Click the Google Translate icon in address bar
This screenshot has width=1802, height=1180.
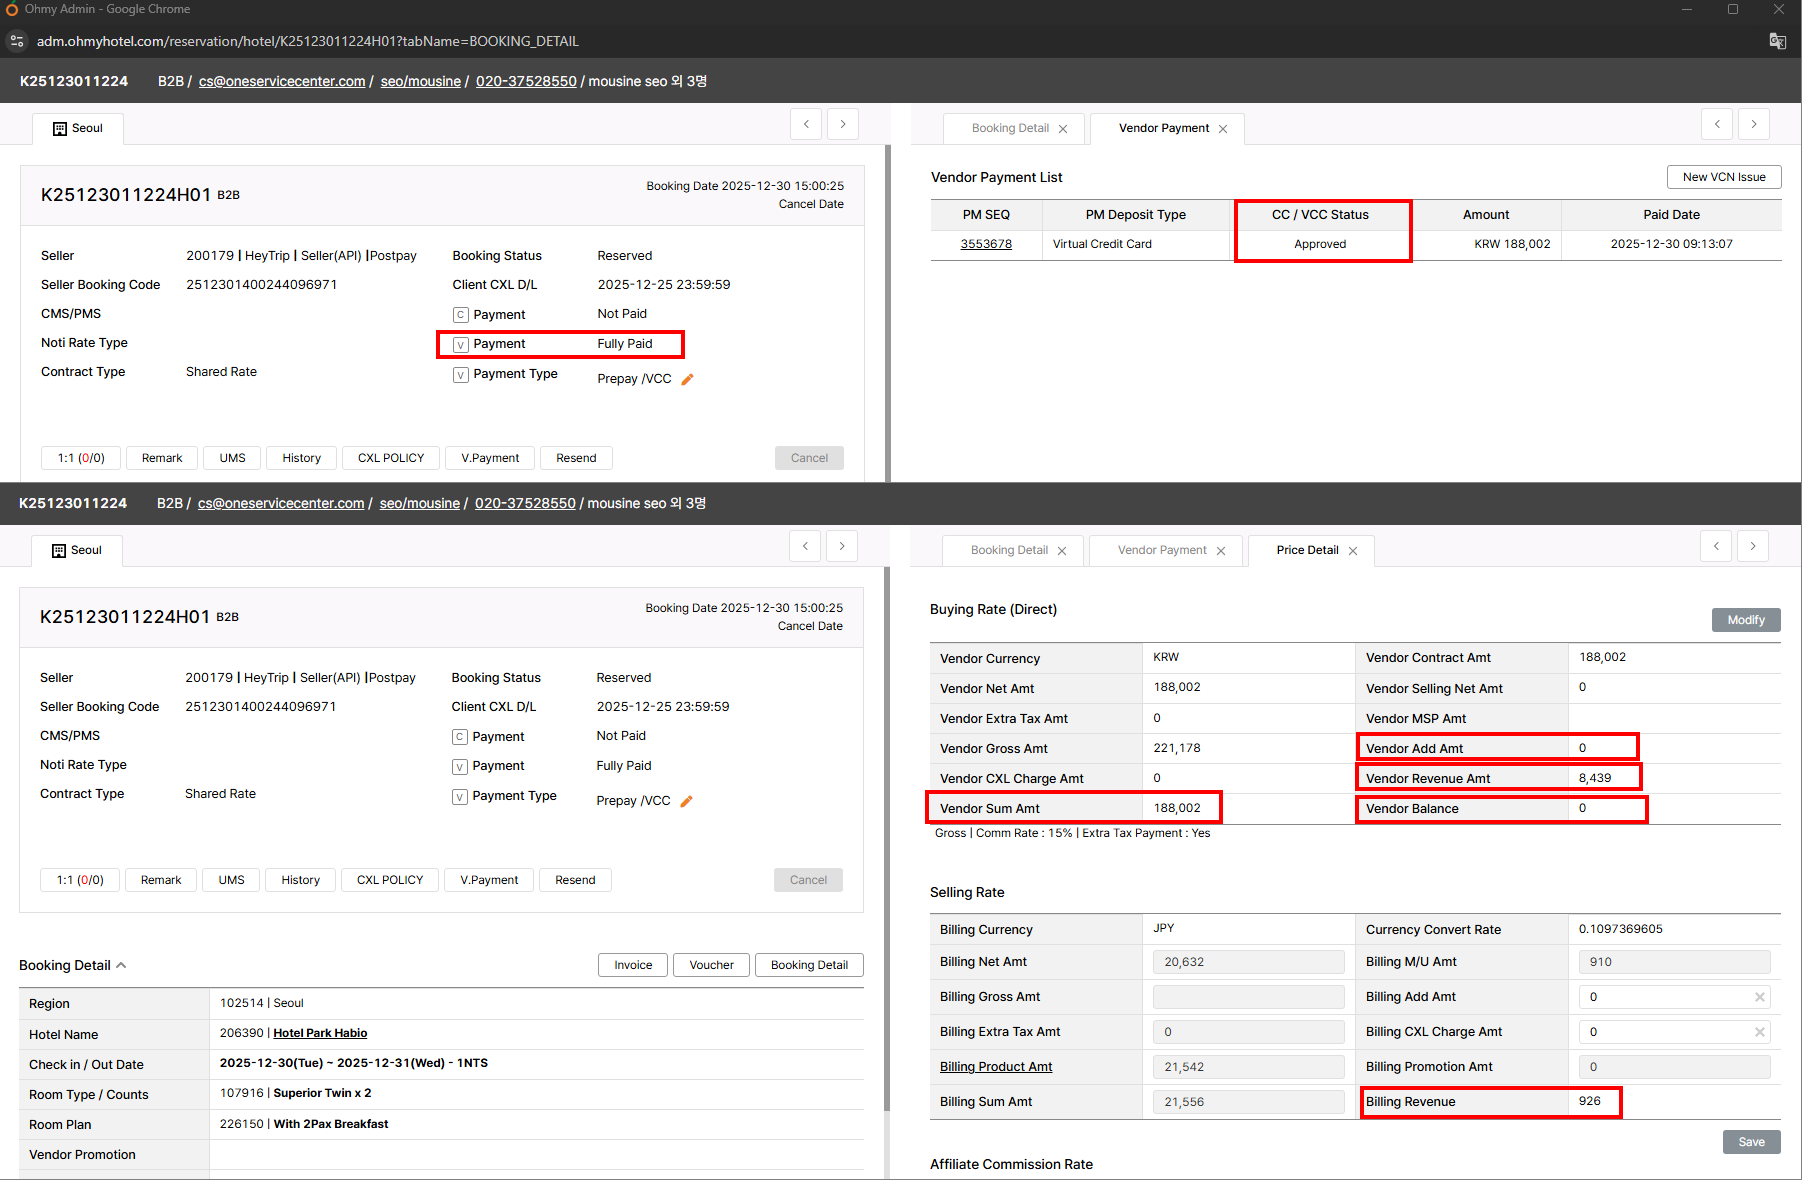[1777, 41]
